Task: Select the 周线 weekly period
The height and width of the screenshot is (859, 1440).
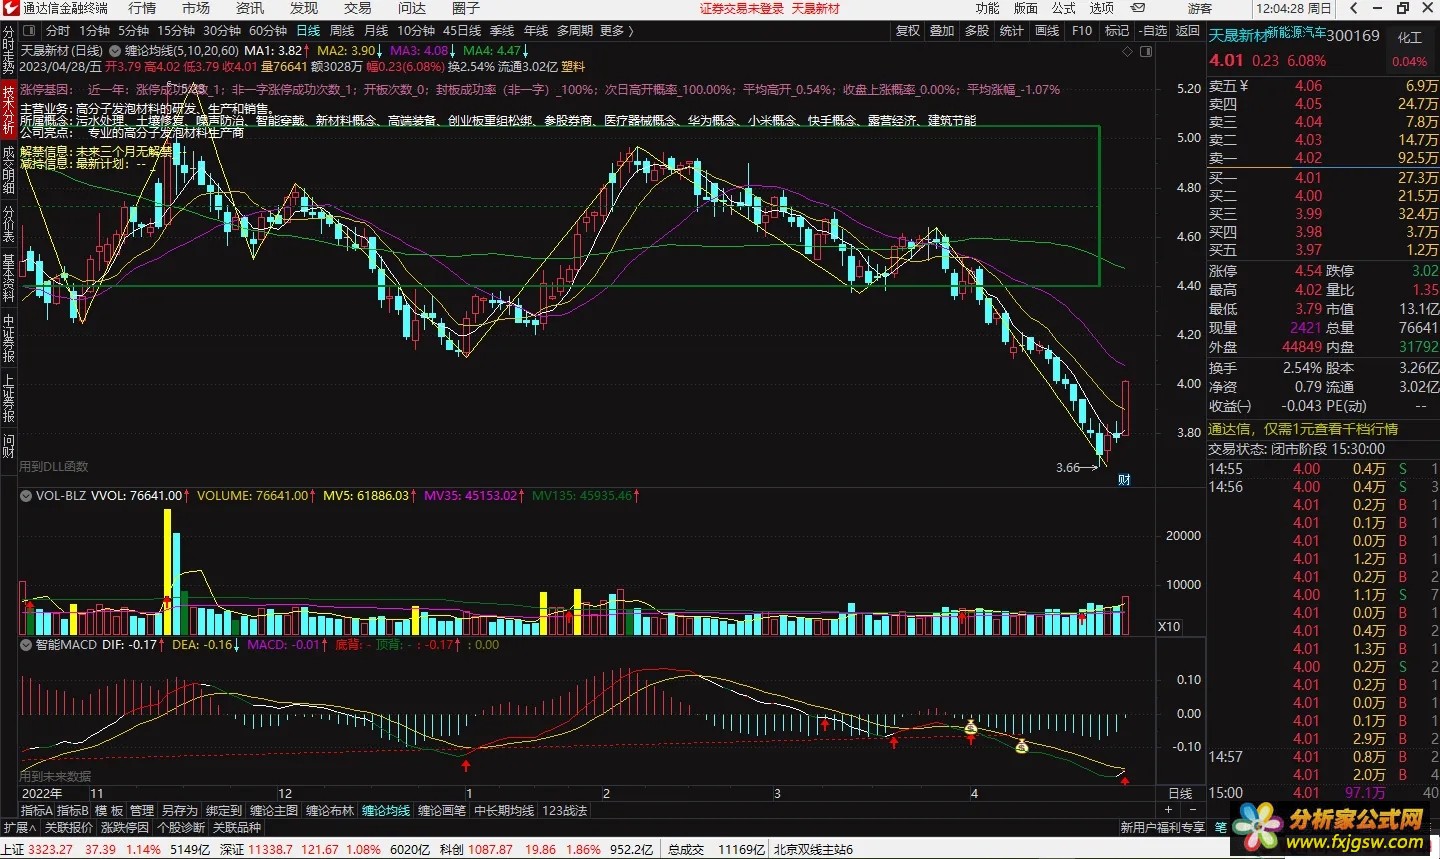Action: (x=342, y=31)
